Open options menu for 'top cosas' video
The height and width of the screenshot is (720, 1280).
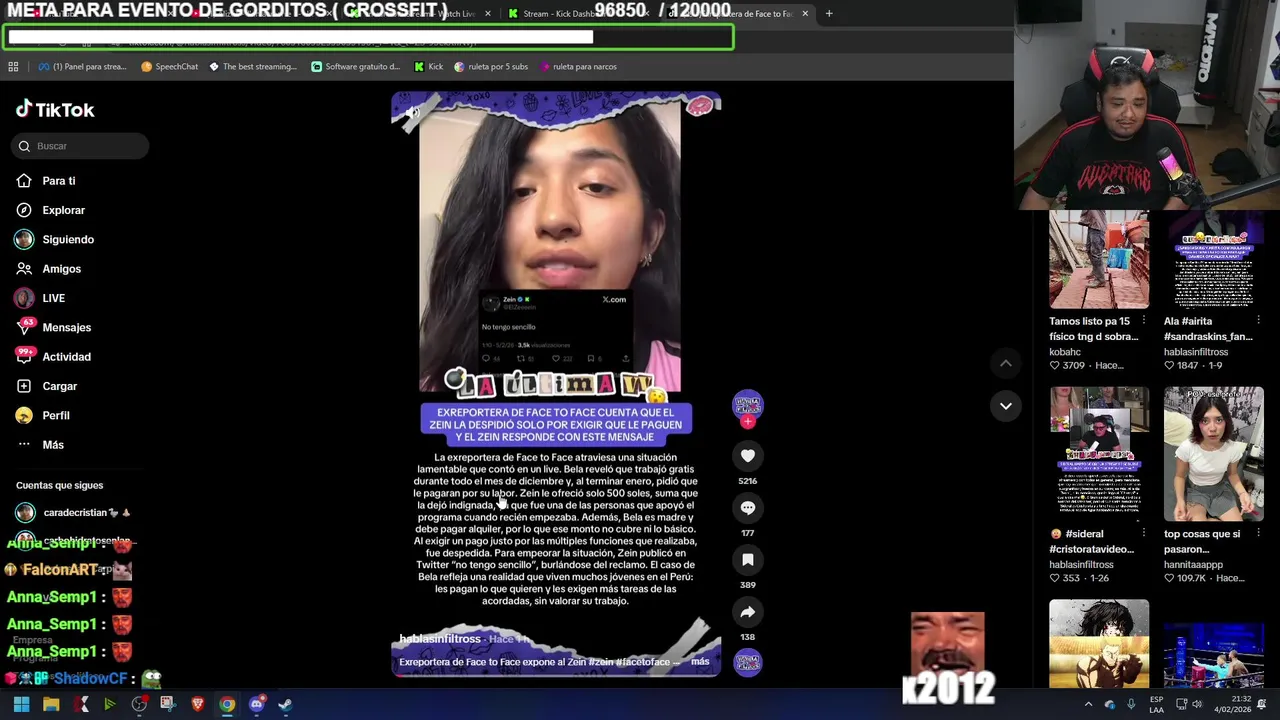[x=1257, y=534]
